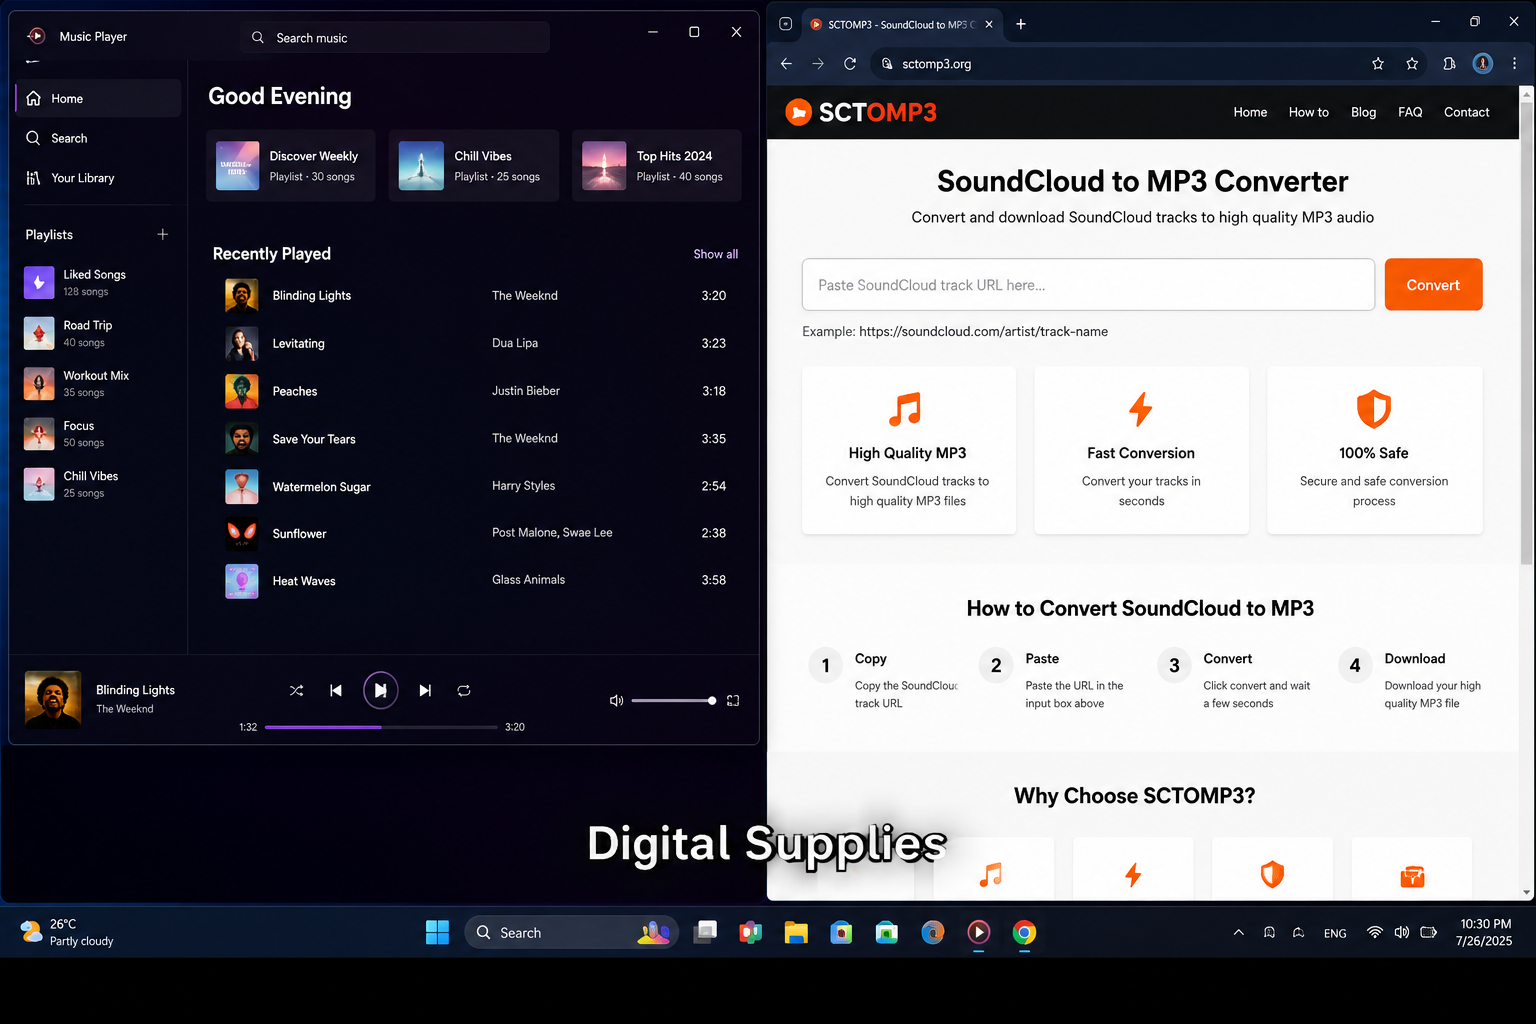Play Watermelon Sugar track
The image size is (1536, 1024).
(476, 486)
